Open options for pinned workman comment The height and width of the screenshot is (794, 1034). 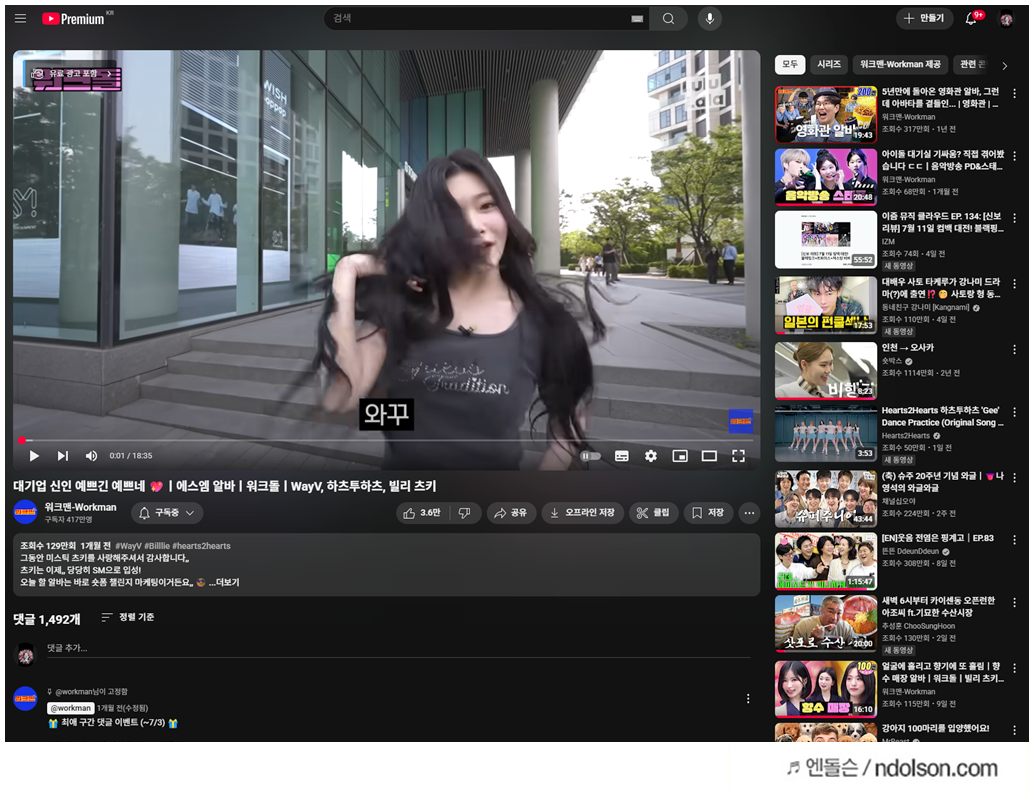(x=748, y=698)
